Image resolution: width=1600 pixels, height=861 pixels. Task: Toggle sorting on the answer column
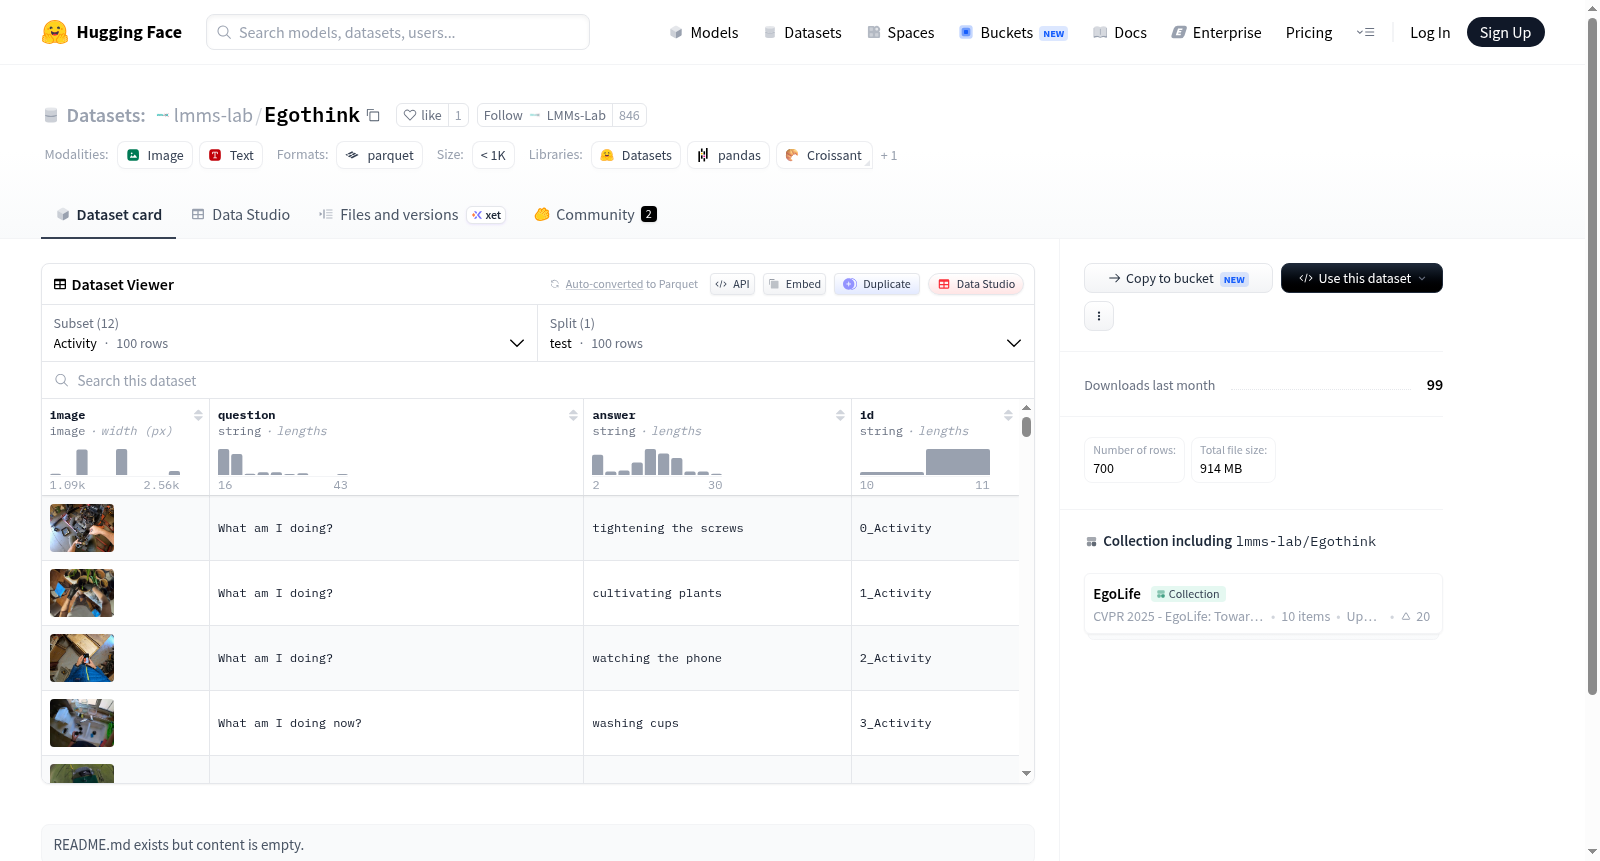pyautogui.click(x=840, y=415)
